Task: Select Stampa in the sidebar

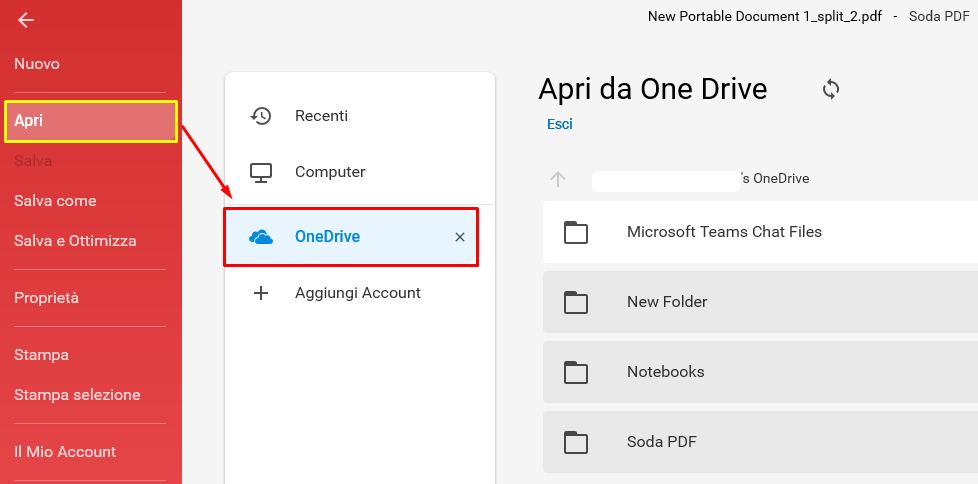Action: tap(41, 355)
